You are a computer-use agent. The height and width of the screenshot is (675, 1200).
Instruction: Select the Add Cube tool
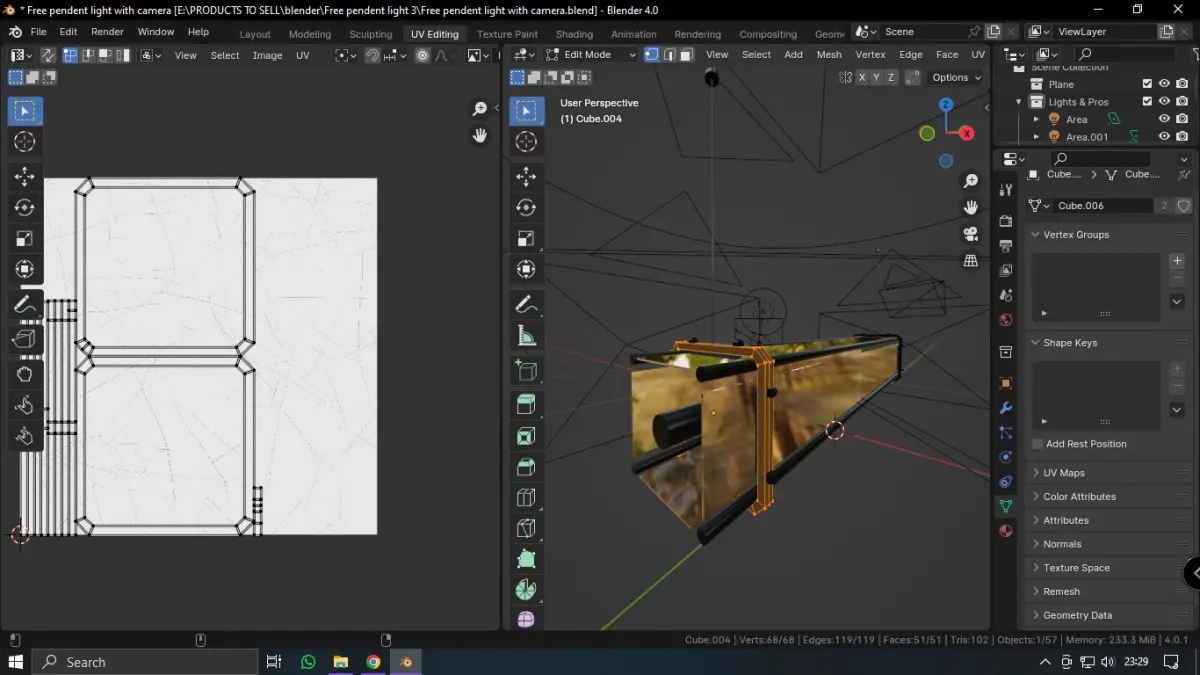coord(527,370)
